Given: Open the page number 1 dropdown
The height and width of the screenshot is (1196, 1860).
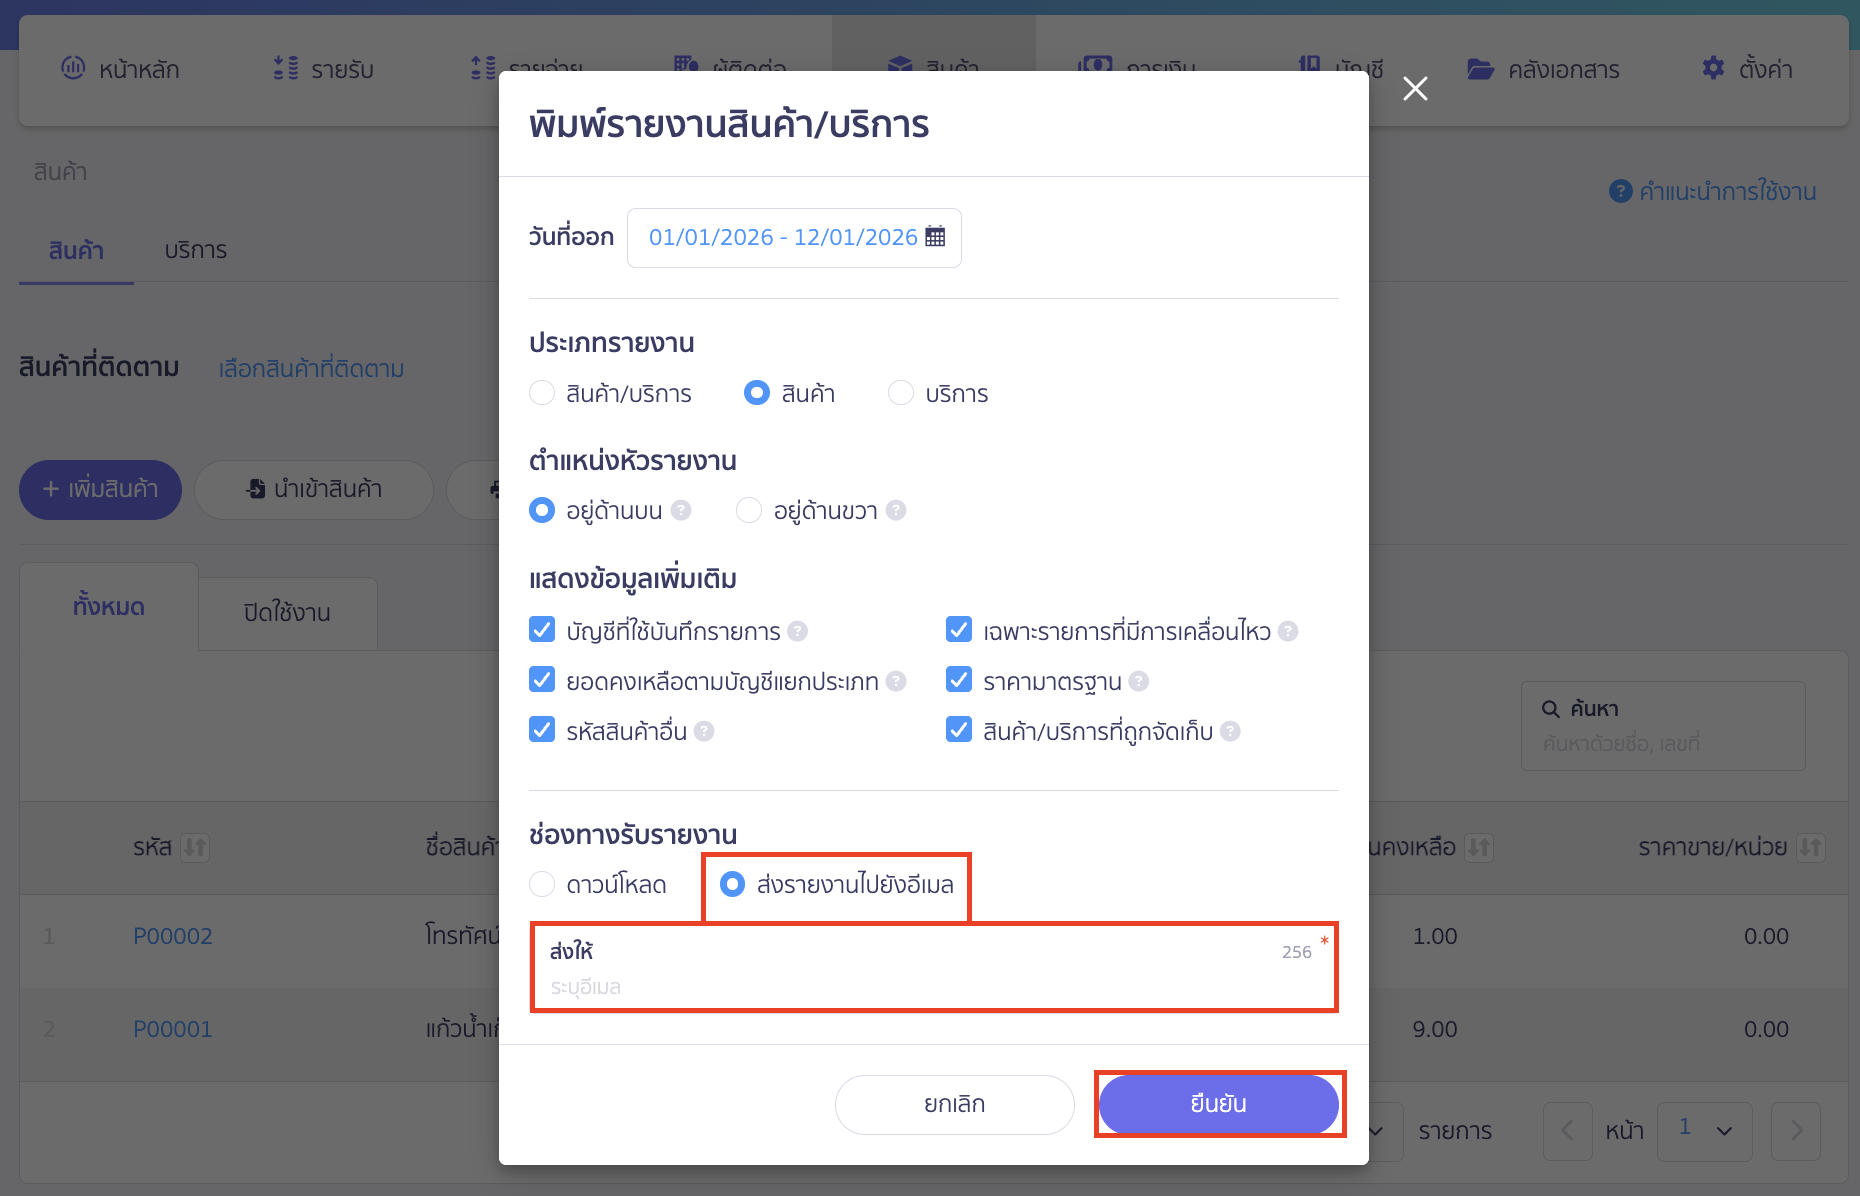Looking at the screenshot, I should [x=1705, y=1131].
